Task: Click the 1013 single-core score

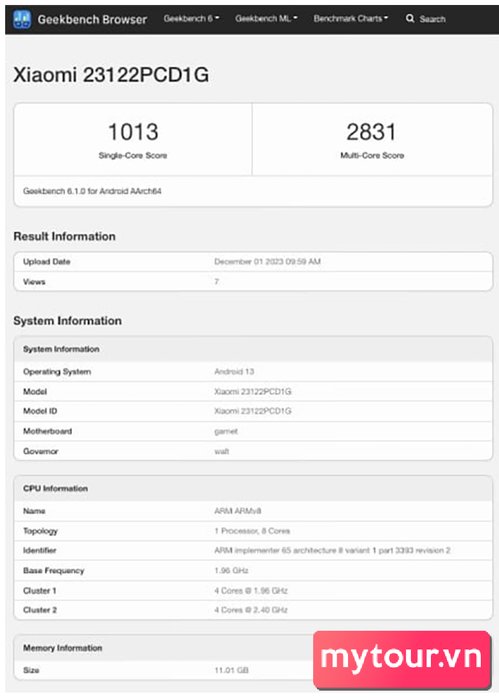Action: click(133, 132)
